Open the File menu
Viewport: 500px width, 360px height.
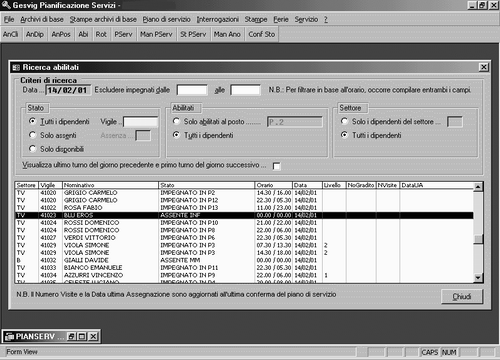click(x=9, y=19)
